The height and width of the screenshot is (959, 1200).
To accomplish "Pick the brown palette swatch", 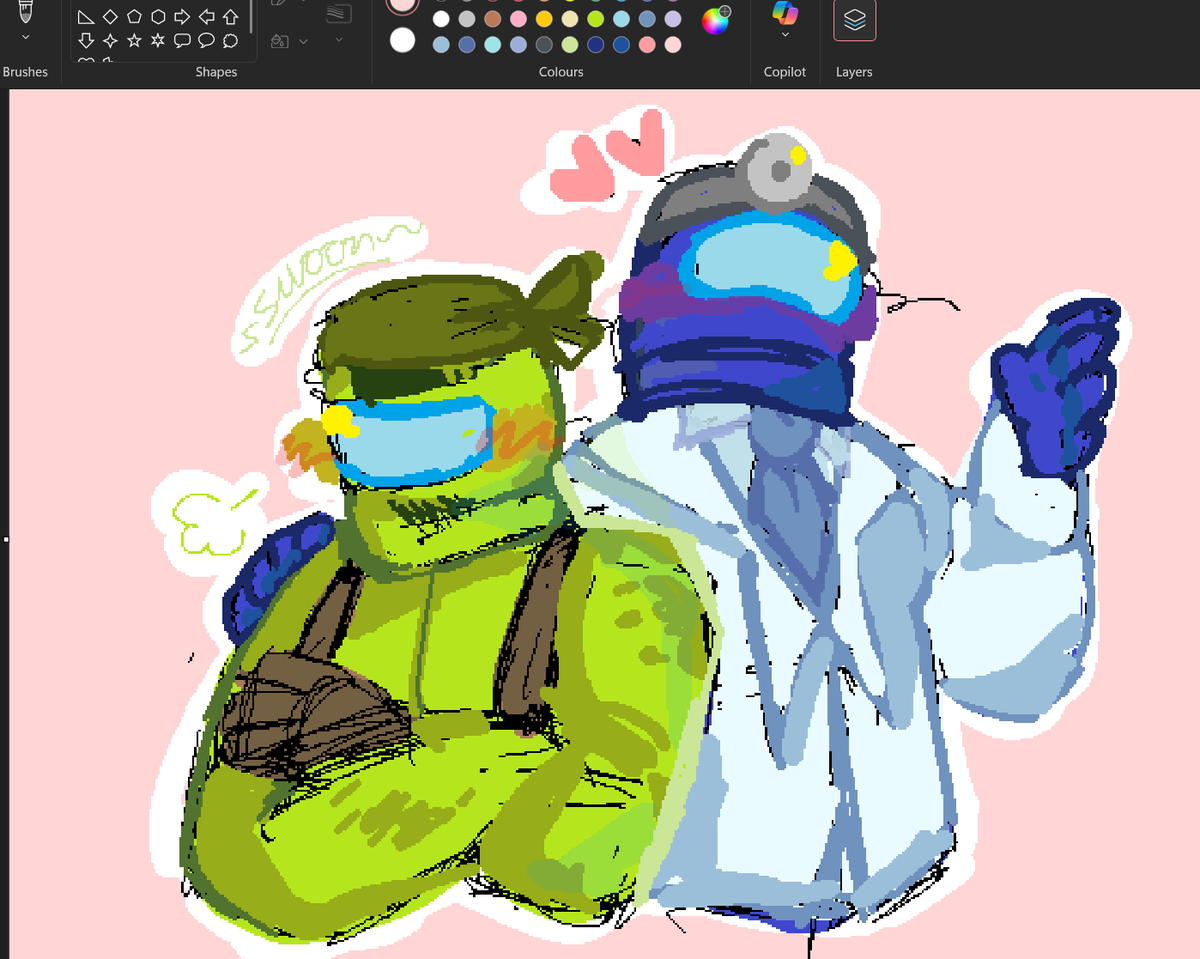I will (493, 19).
